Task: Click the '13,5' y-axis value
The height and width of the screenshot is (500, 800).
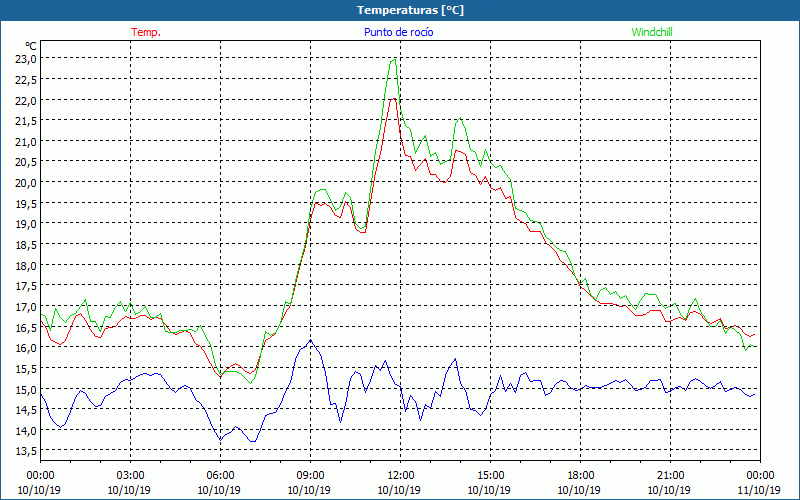Action: click(26, 452)
